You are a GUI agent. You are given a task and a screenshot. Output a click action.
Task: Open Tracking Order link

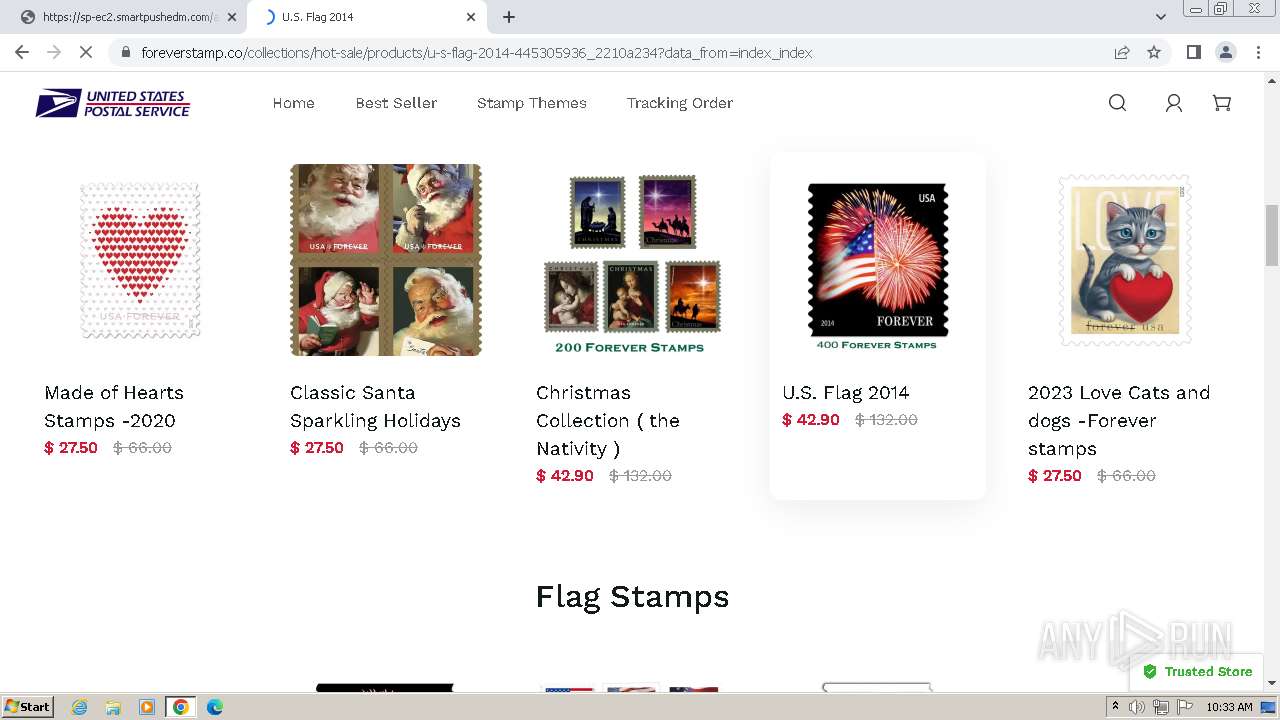(x=680, y=103)
